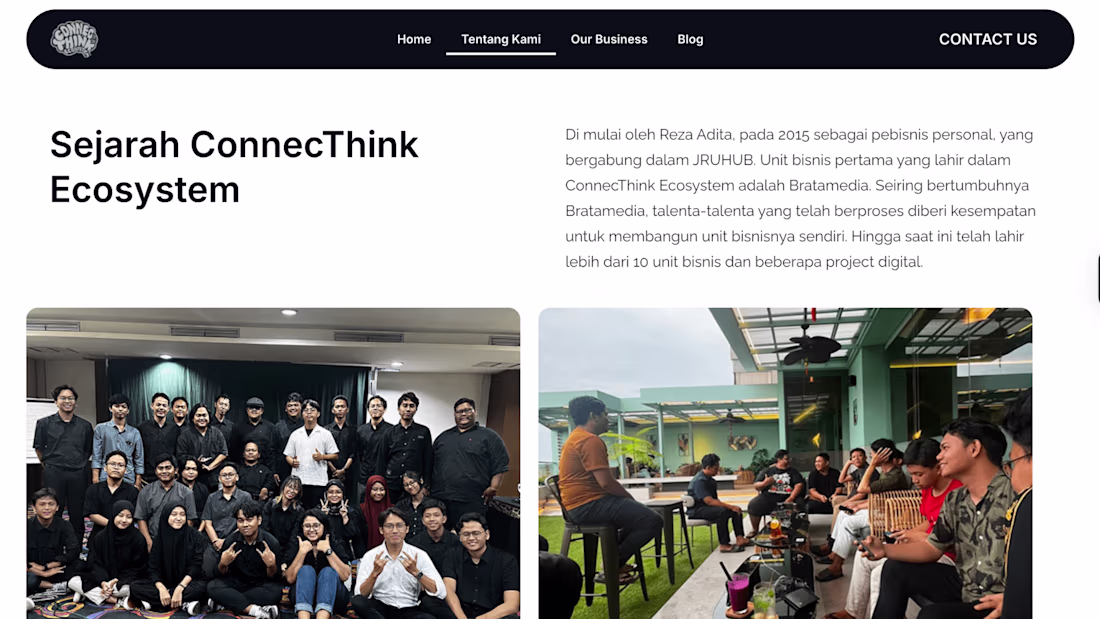The width and height of the screenshot is (1100, 619).
Task: Open the Our Business menu item
Action: 609,39
